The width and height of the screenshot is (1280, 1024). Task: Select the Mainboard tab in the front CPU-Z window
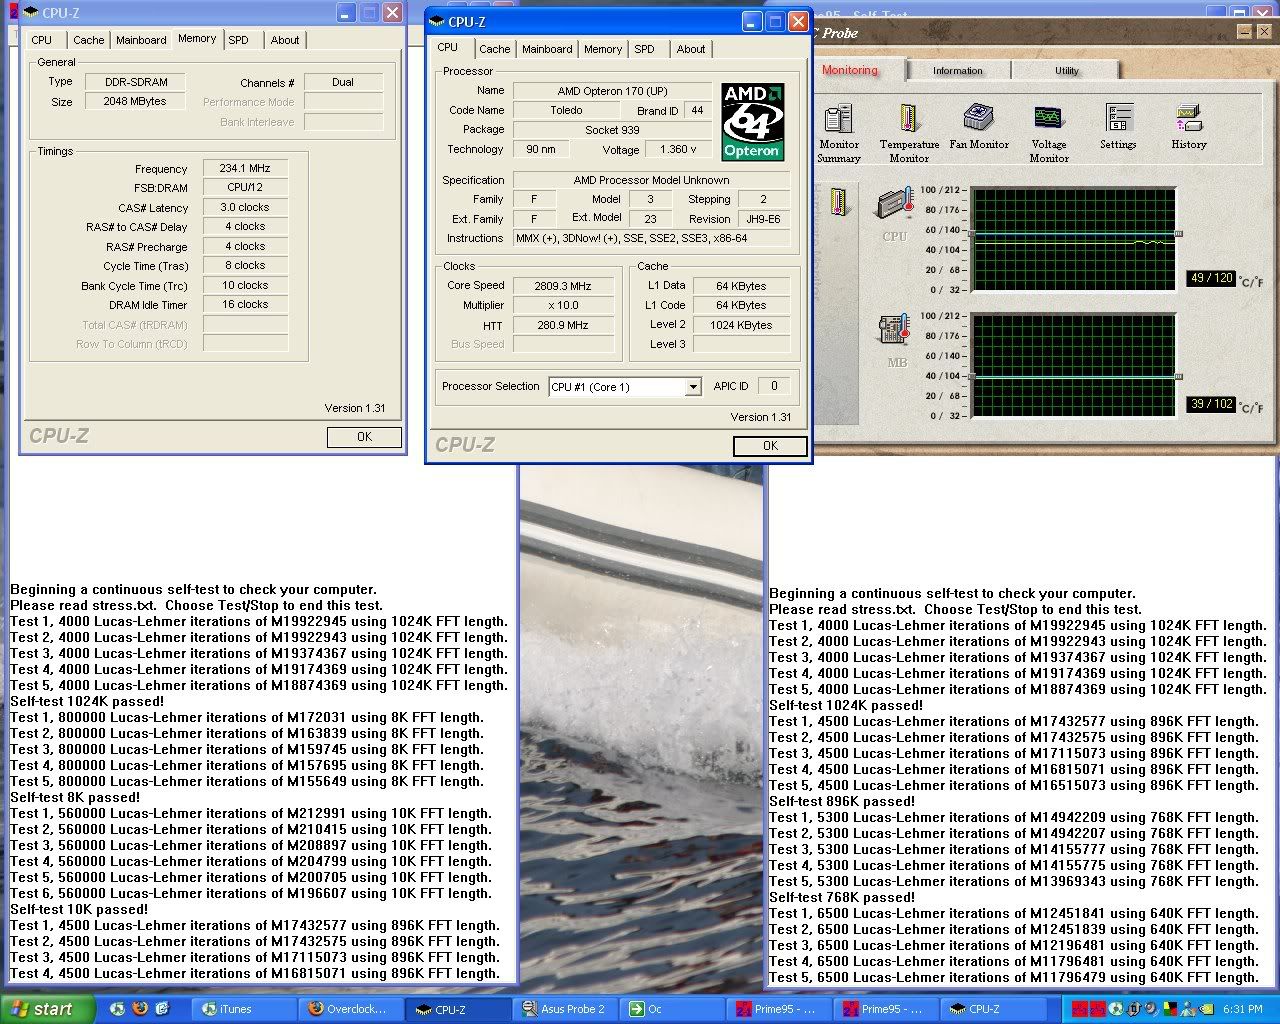547,49
